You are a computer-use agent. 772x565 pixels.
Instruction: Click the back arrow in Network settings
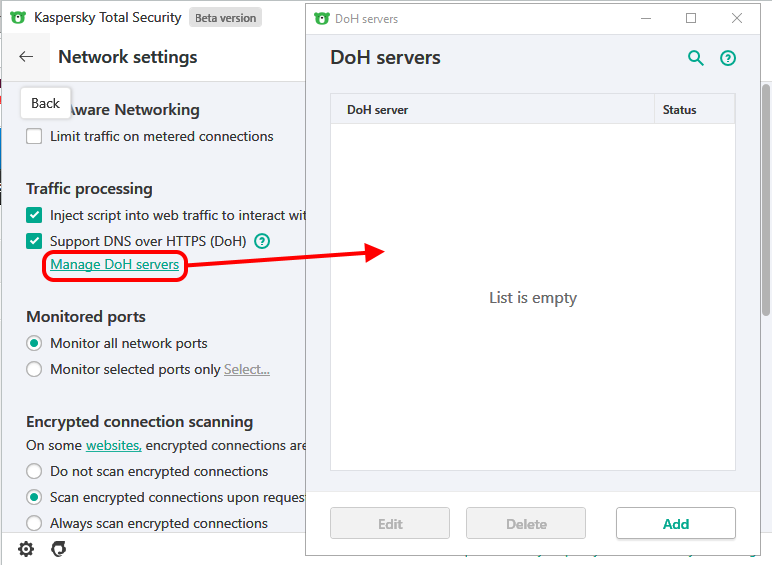click(26, 57)
